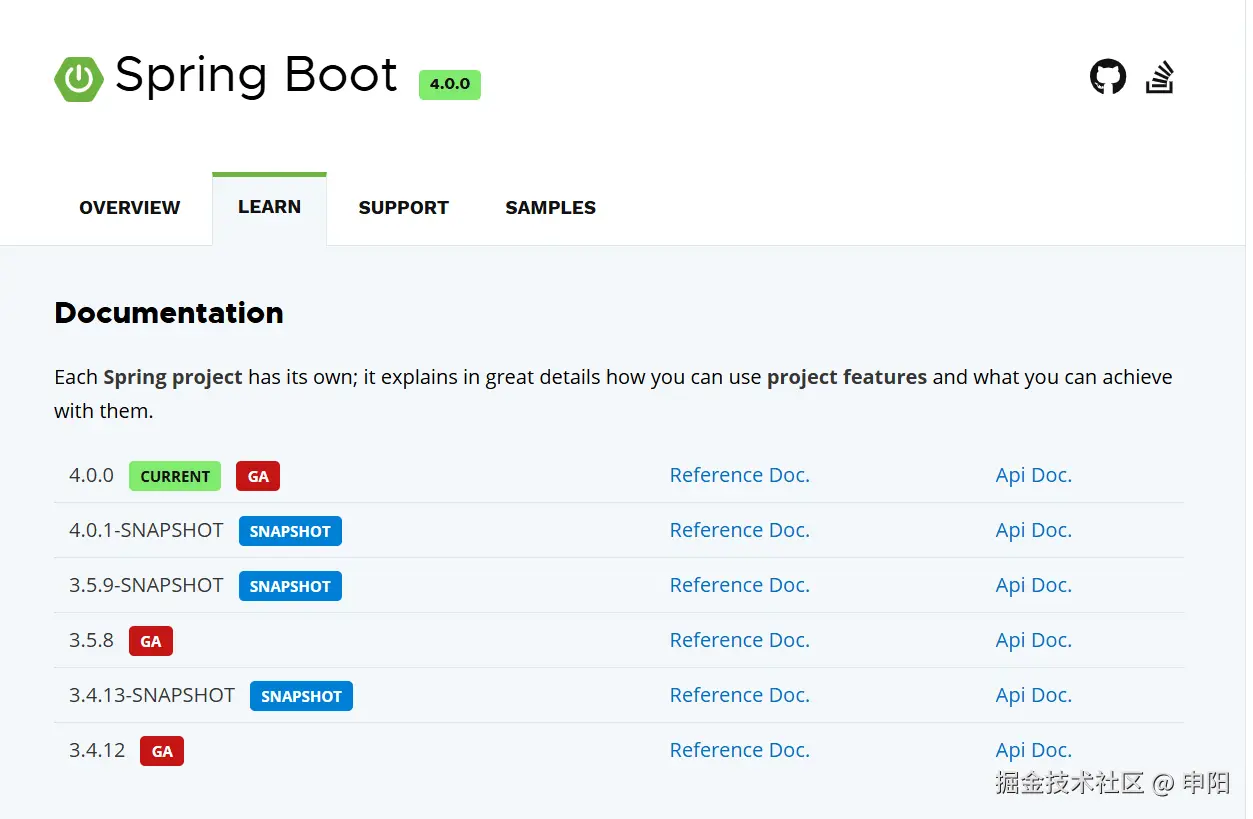Click the Stack Overflow icon

pos(1160,77)
